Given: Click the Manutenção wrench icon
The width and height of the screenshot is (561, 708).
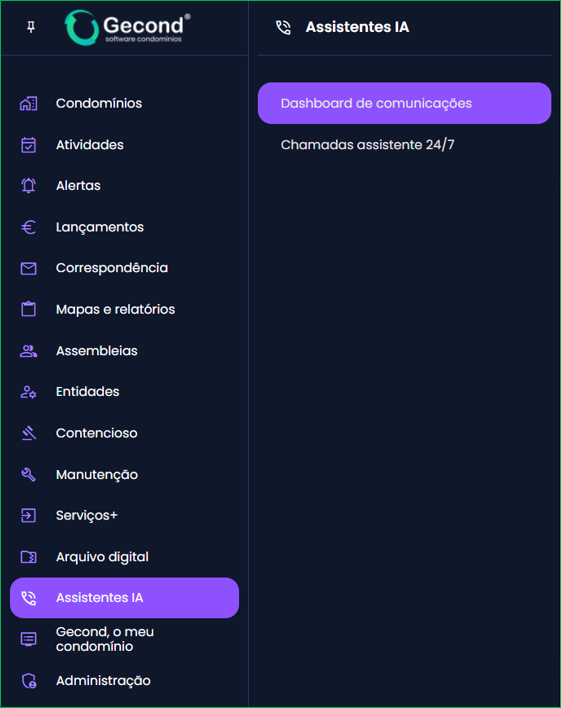Looking at the screenshot, I should tap(28, 475).
